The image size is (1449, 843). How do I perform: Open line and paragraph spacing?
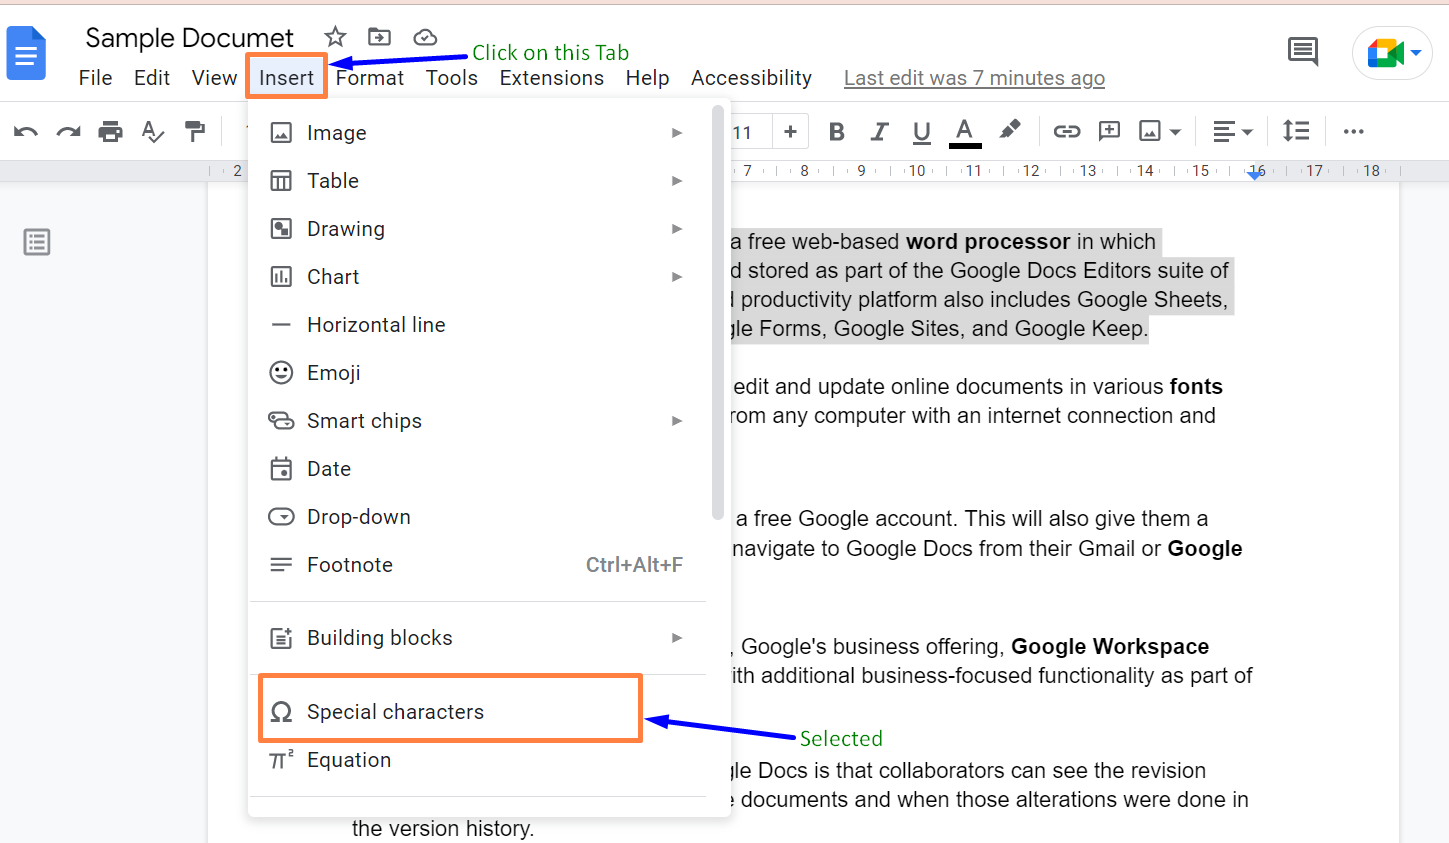point(1296,130)
